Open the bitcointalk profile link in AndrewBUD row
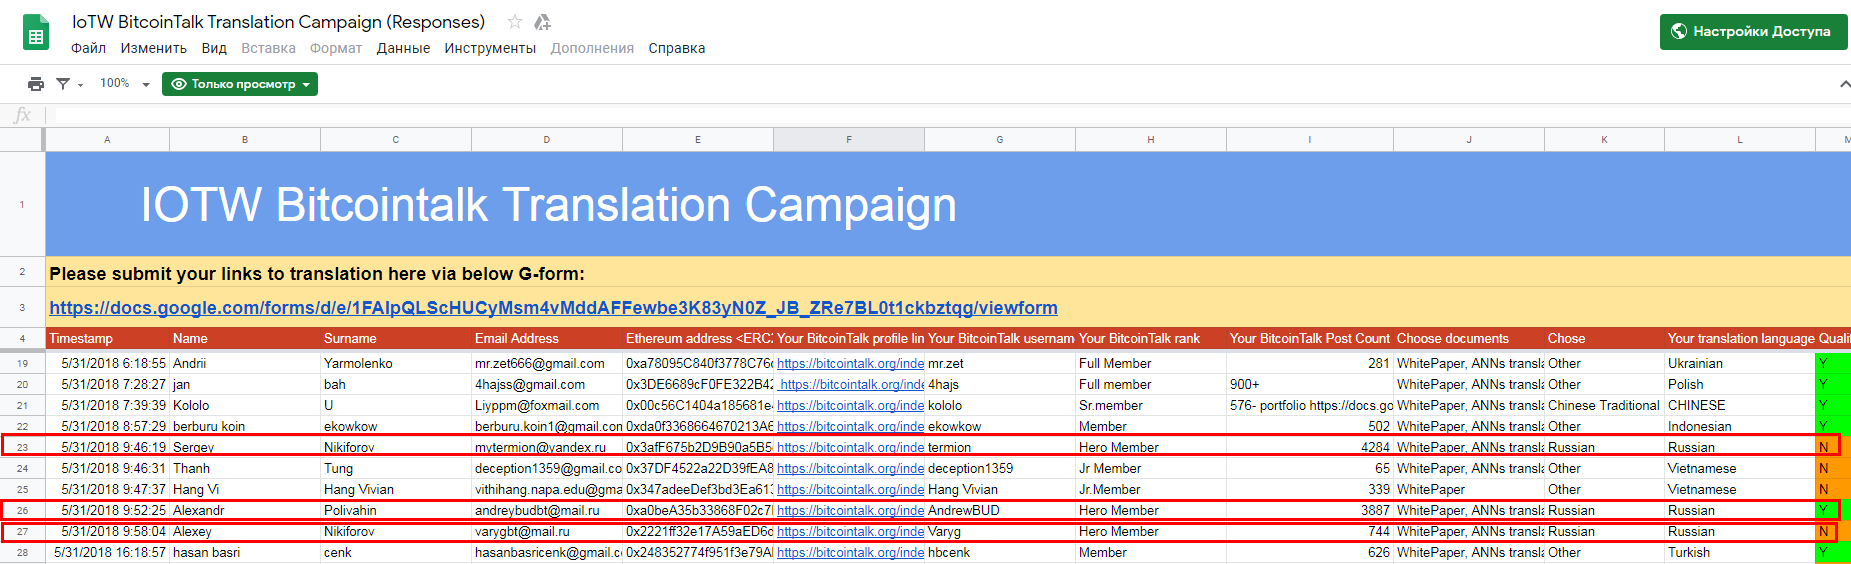Screen dimensions: 1851x564 pyautogui.click(x=850, y=510)
